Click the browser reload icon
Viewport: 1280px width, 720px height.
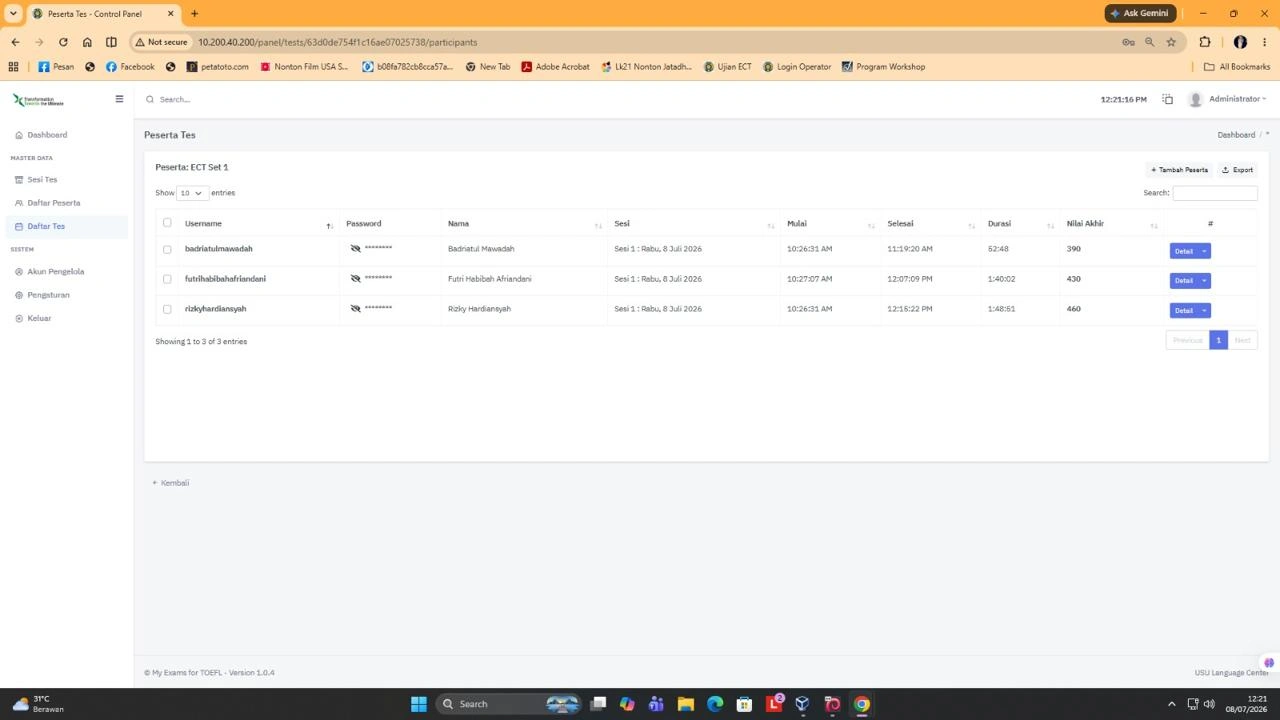63,42
